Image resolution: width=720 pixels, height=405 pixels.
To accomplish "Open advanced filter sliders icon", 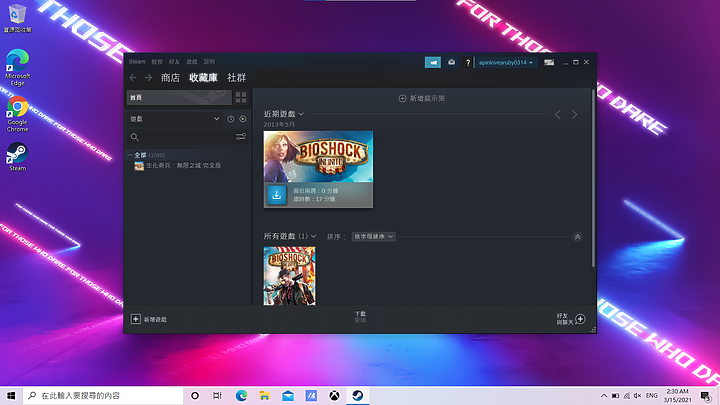I will click(241, 136).
